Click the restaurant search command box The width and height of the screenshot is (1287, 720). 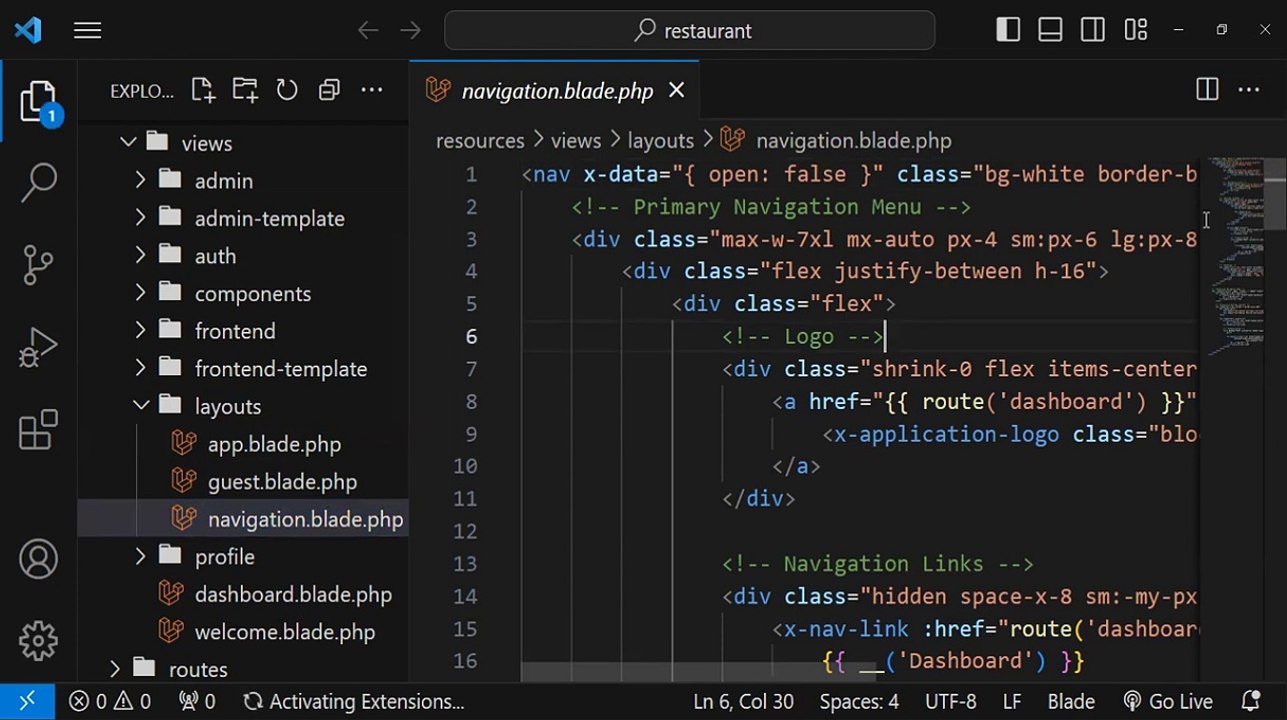(x=690, y=31)
